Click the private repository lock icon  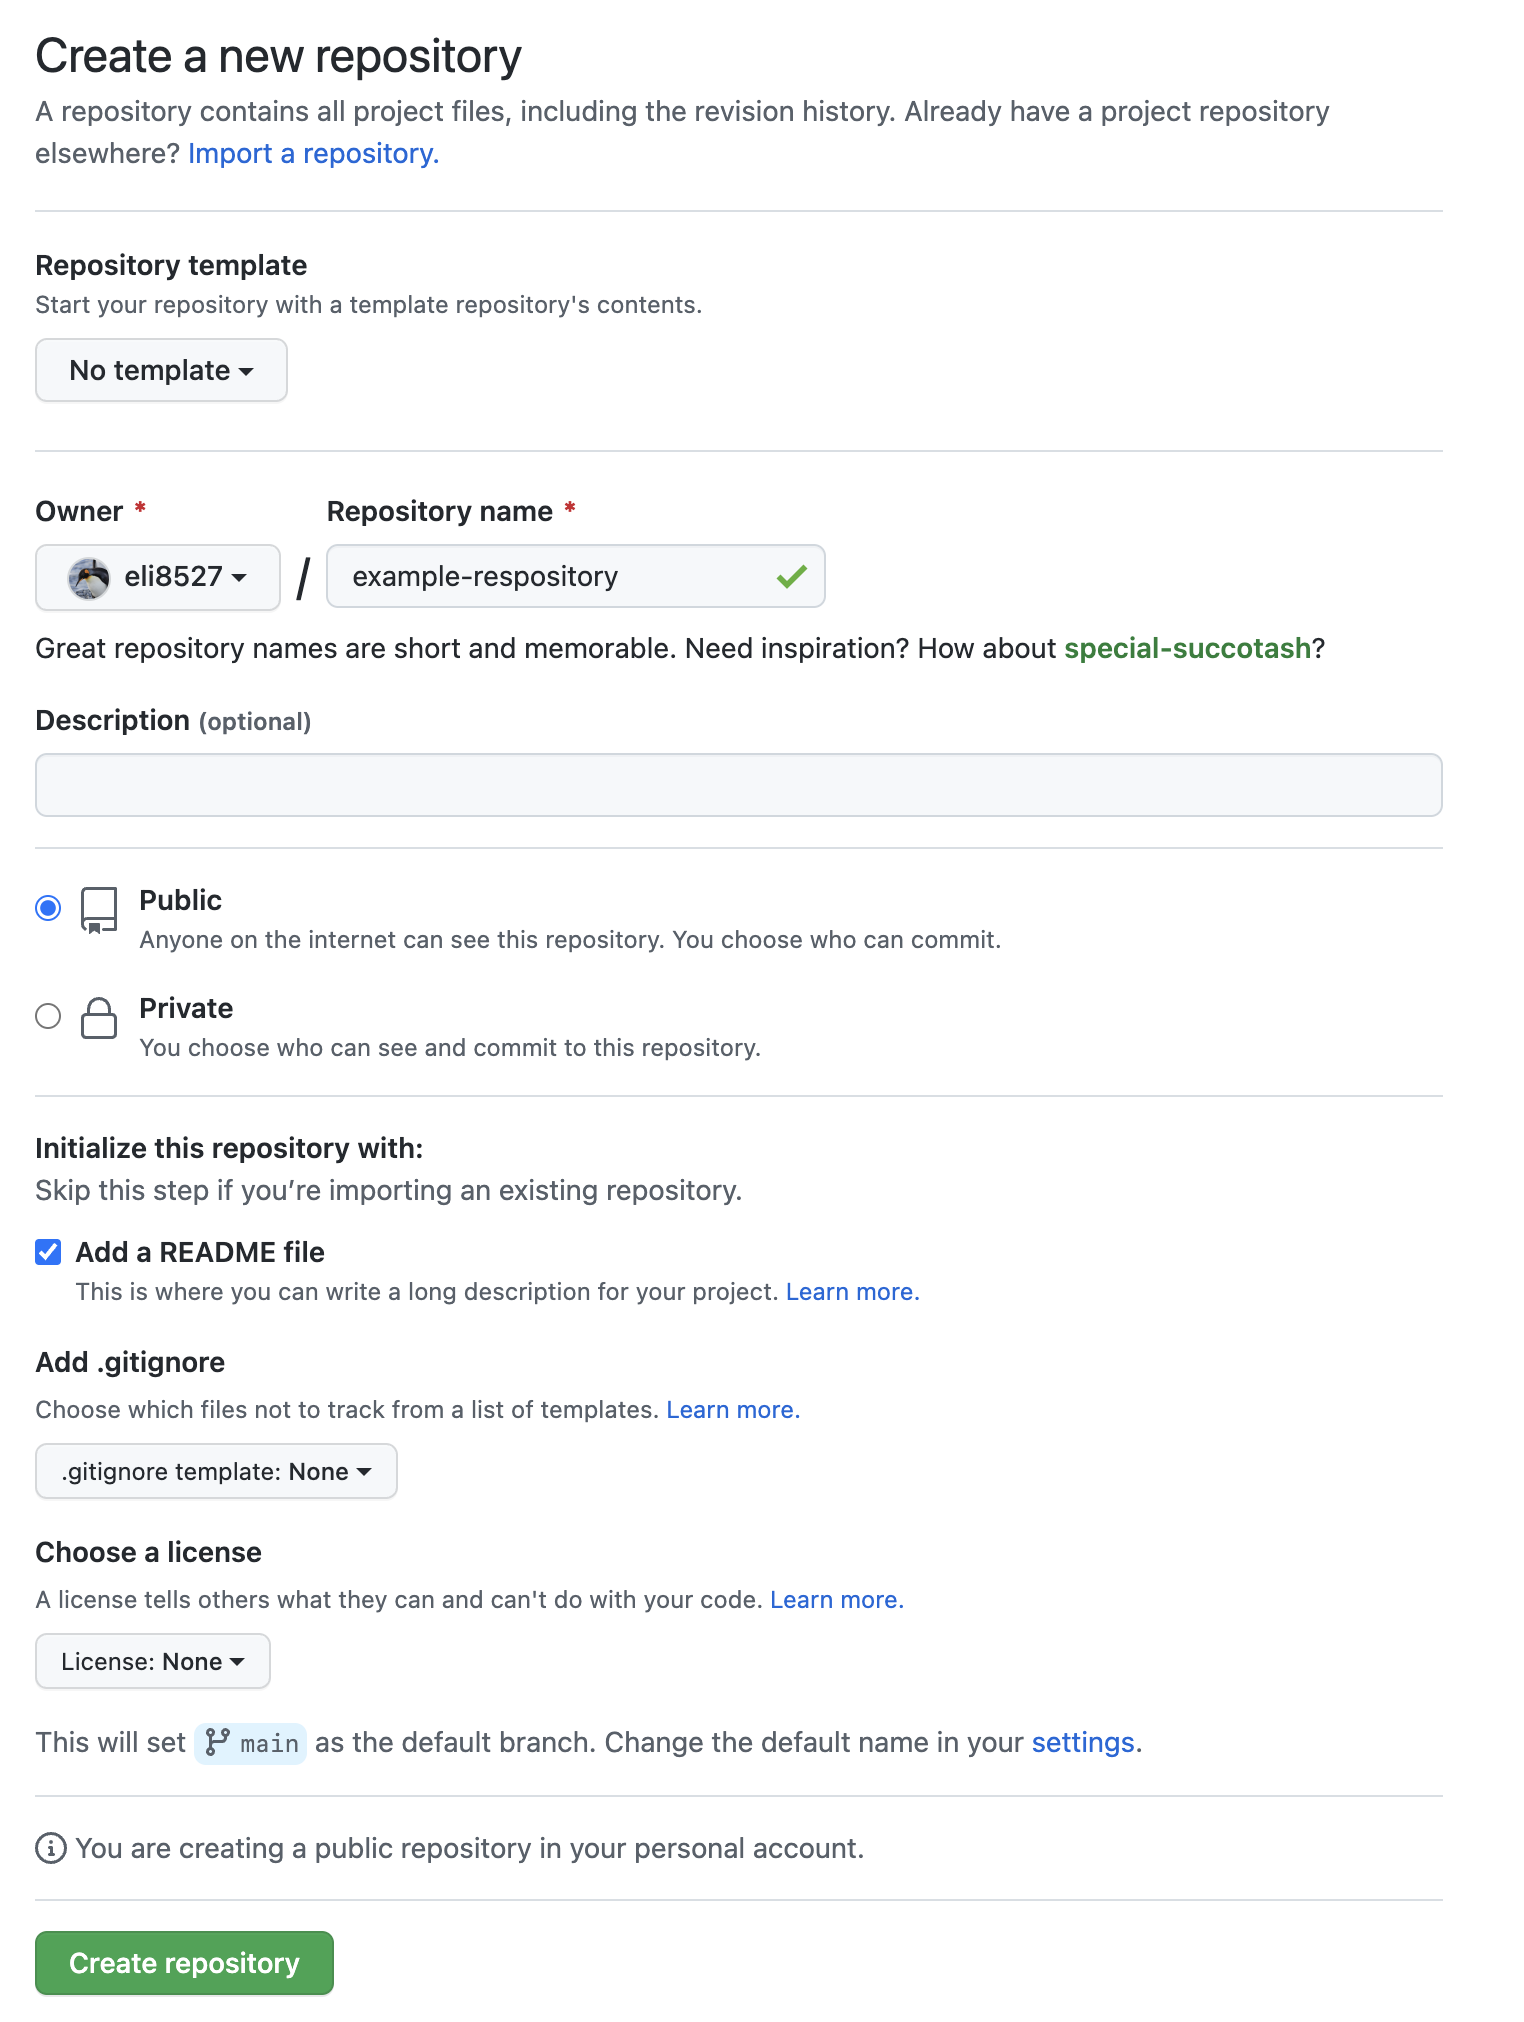point(99,1018)
